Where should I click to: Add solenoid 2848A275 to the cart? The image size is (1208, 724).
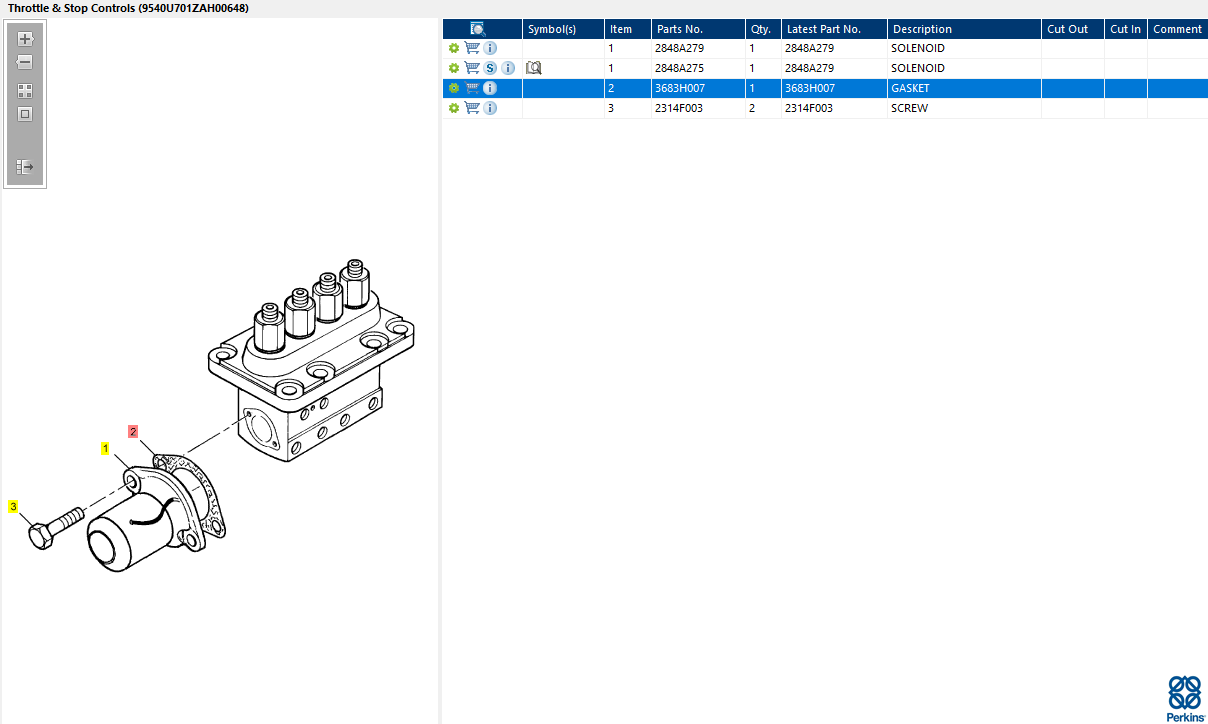[x=472, y=68]
